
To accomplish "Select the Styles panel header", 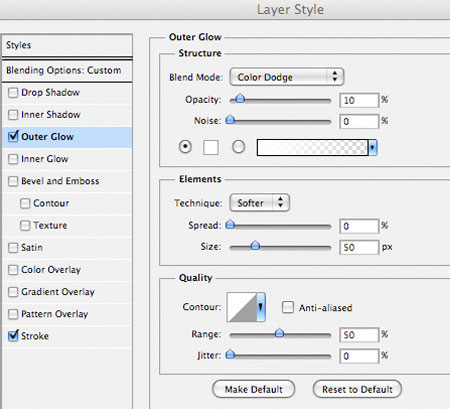I will pos(67,45).
